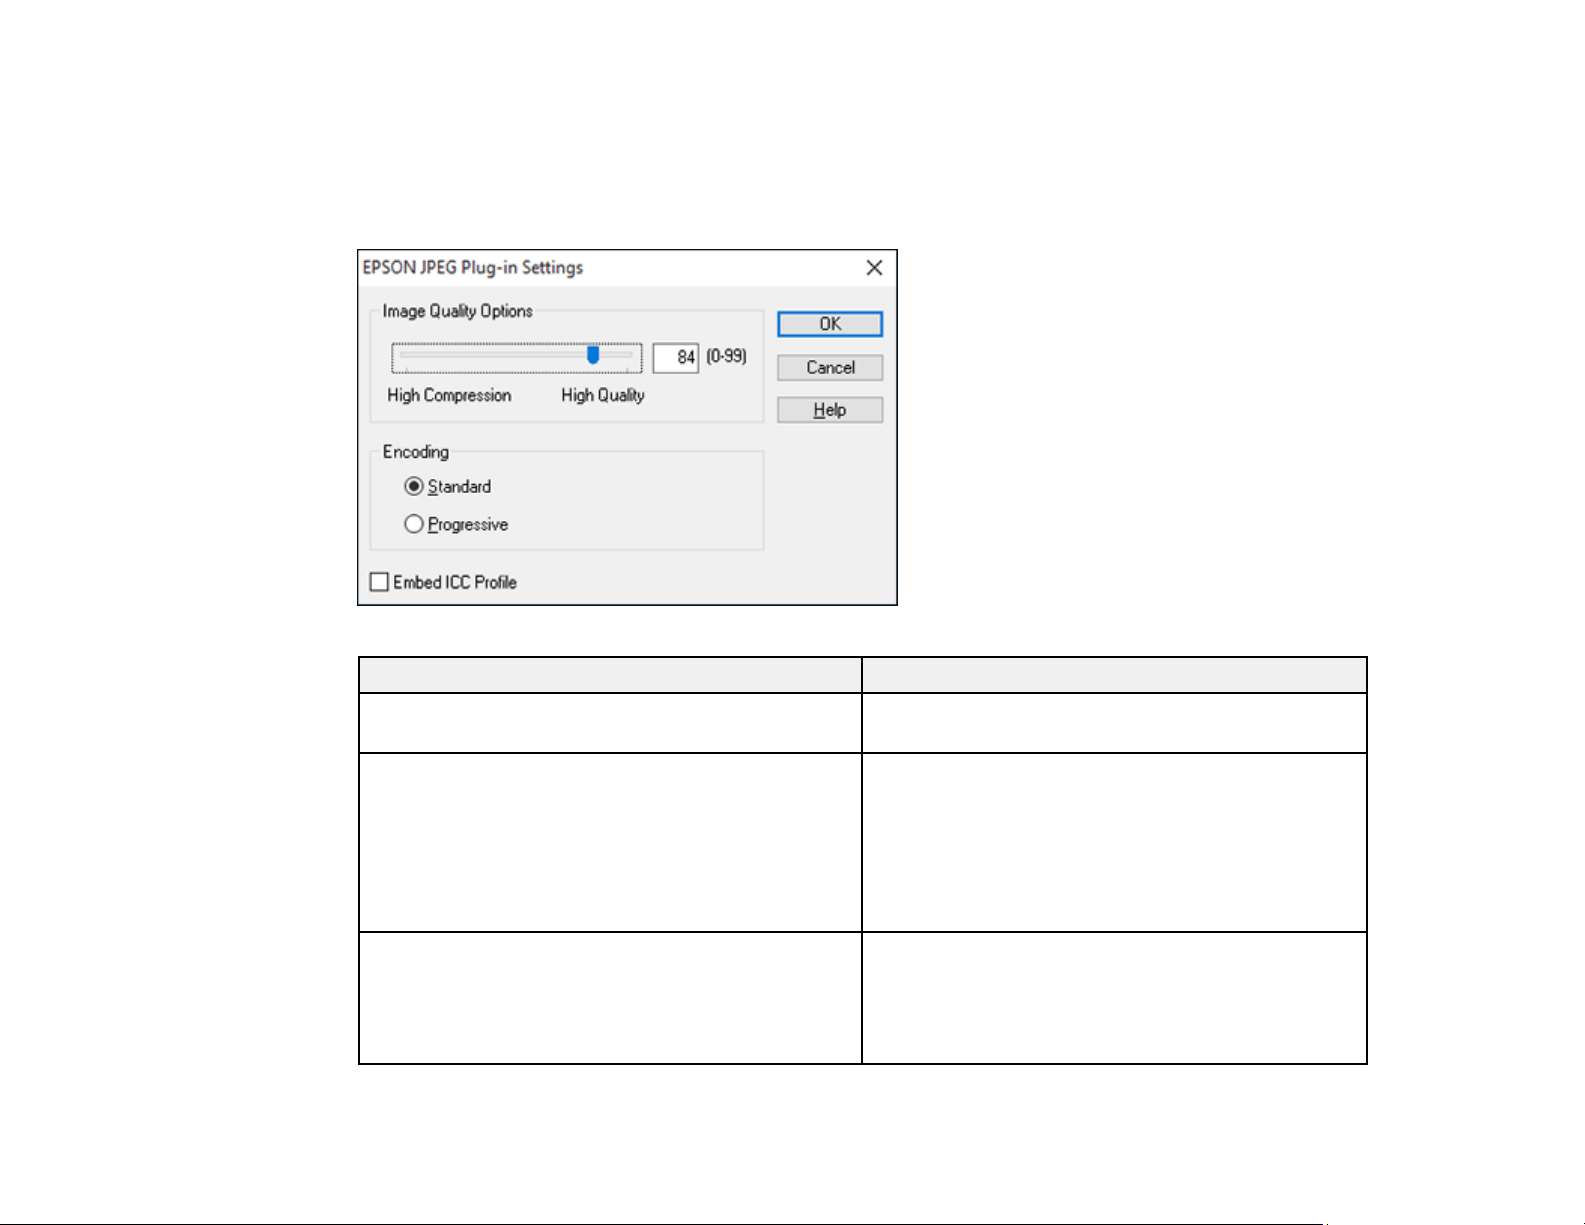Click the (0-99) range text
The width and height of the screenshot is (1585, 1225).
click(x=727, y=356)
